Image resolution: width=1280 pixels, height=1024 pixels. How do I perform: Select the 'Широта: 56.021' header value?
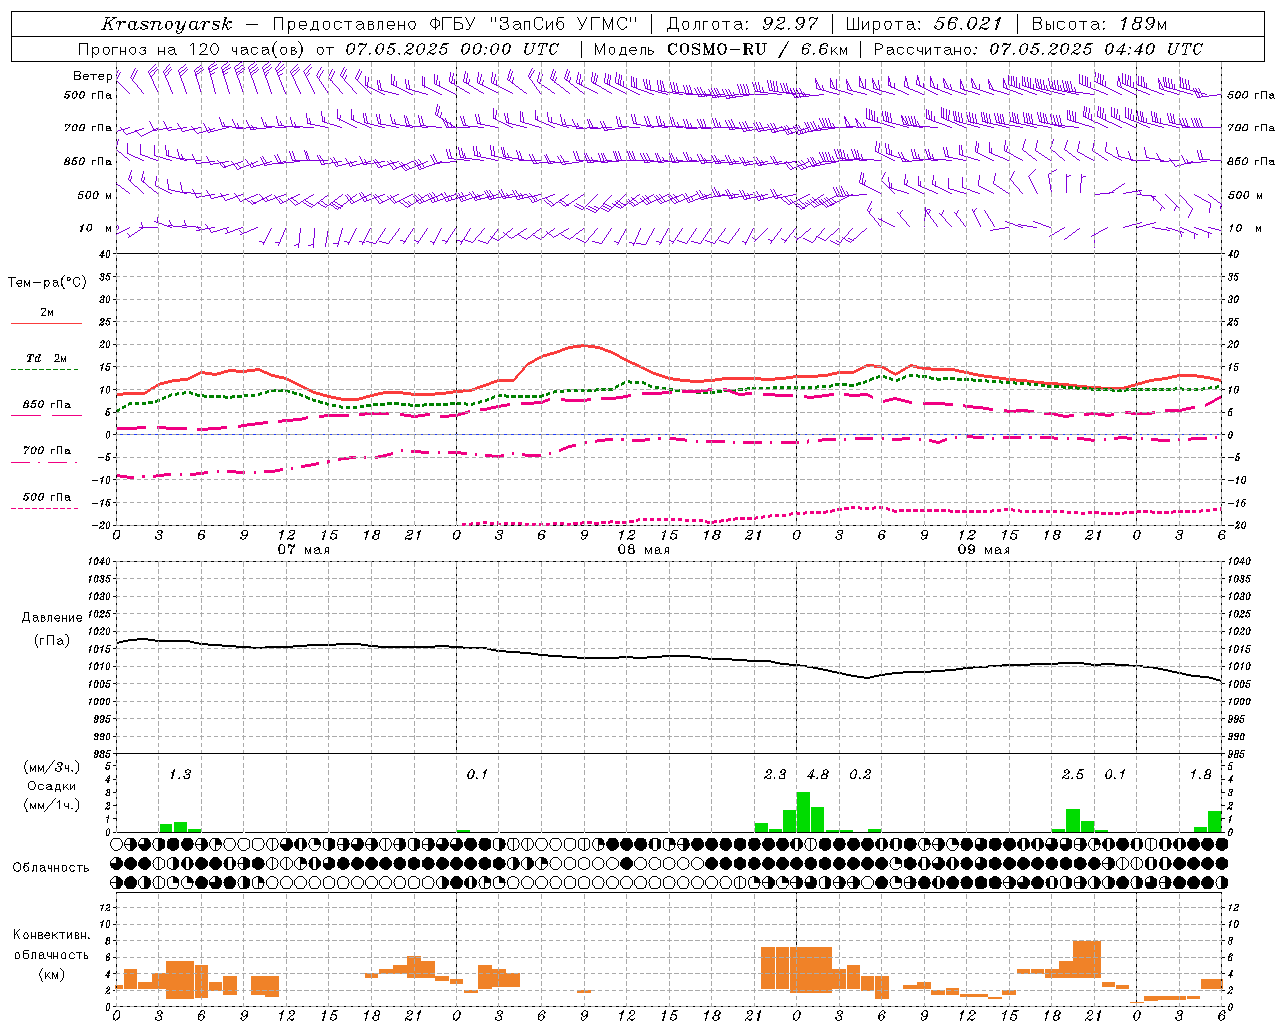(924, 24)
